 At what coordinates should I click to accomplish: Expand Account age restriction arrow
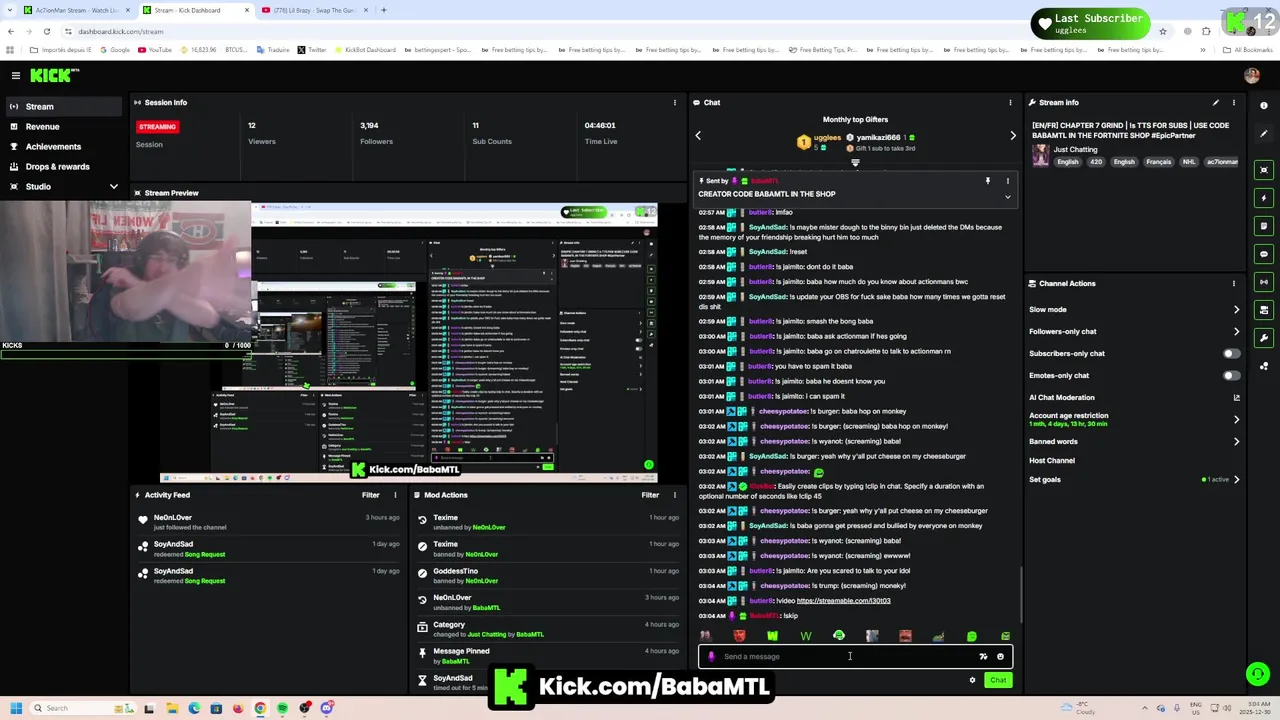pos(1236,419)
